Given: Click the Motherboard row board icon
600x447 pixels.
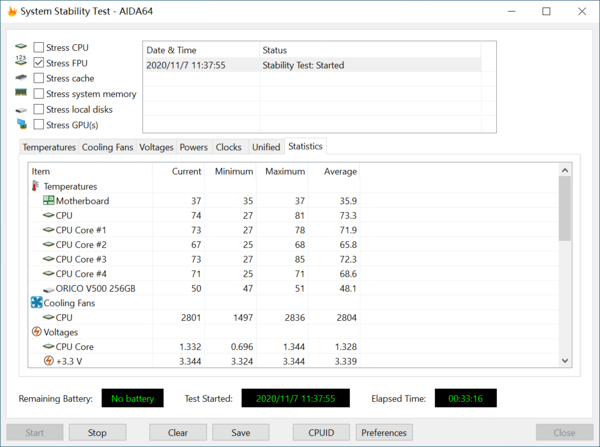Looking at the screenshot, I should coord(49,200).
